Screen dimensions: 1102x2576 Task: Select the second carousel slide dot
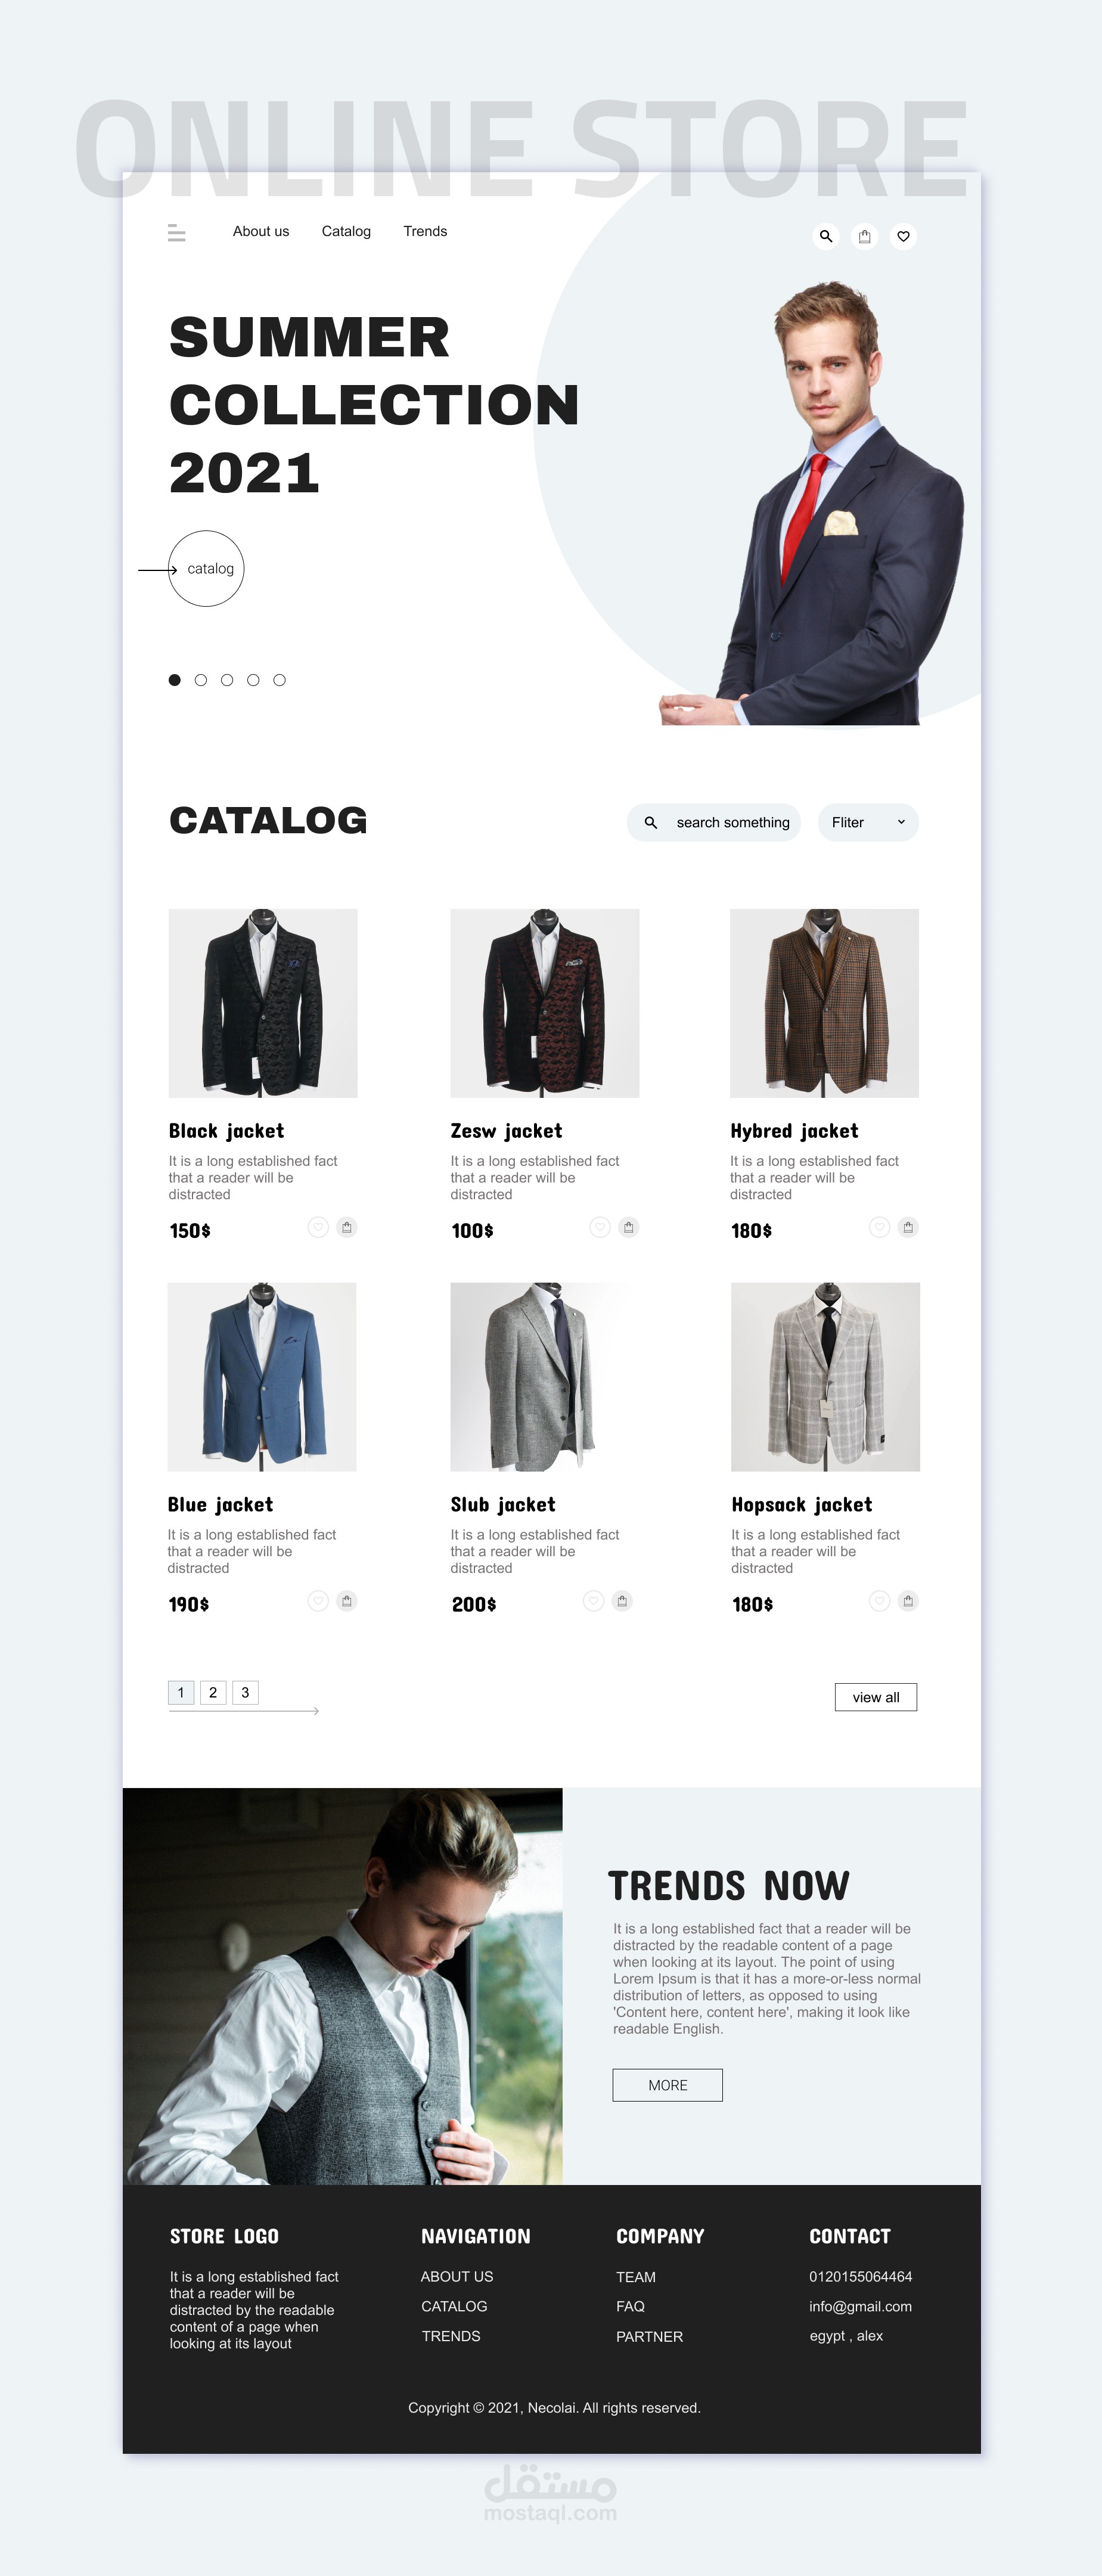(201, 680)
